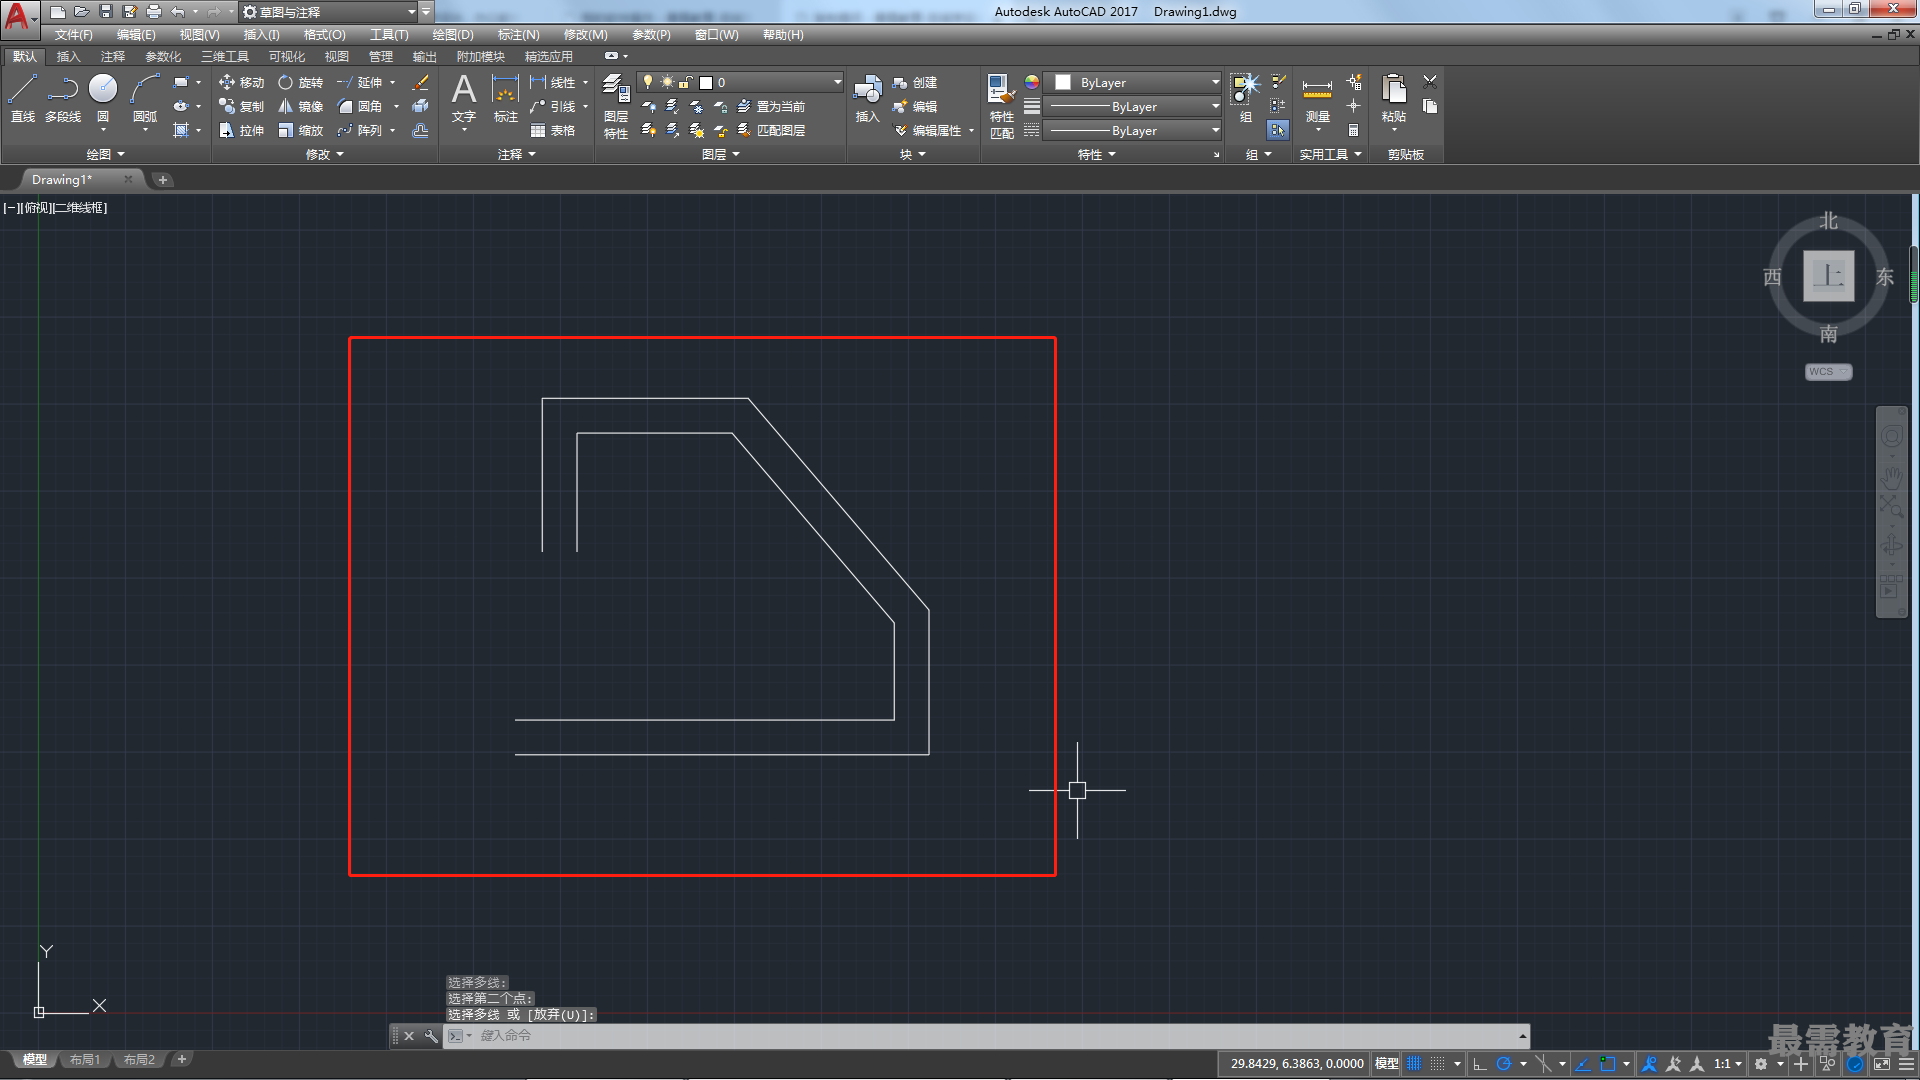Select the Circle (圆) tool

(103, 98)
